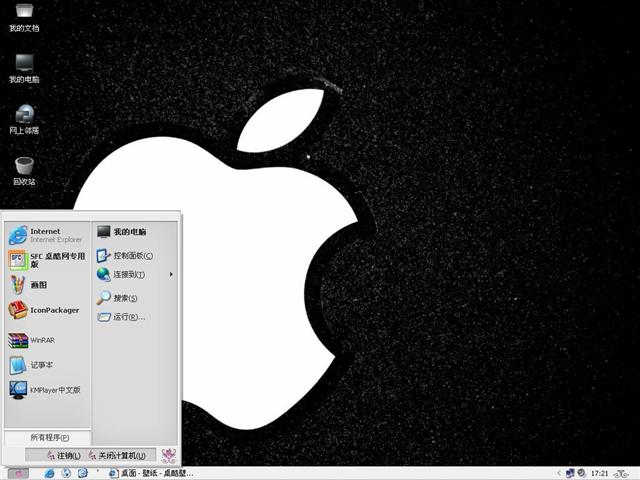
Task: Open 回收站 (Recycle Bin) desktop icon
Action: (24, 168)
